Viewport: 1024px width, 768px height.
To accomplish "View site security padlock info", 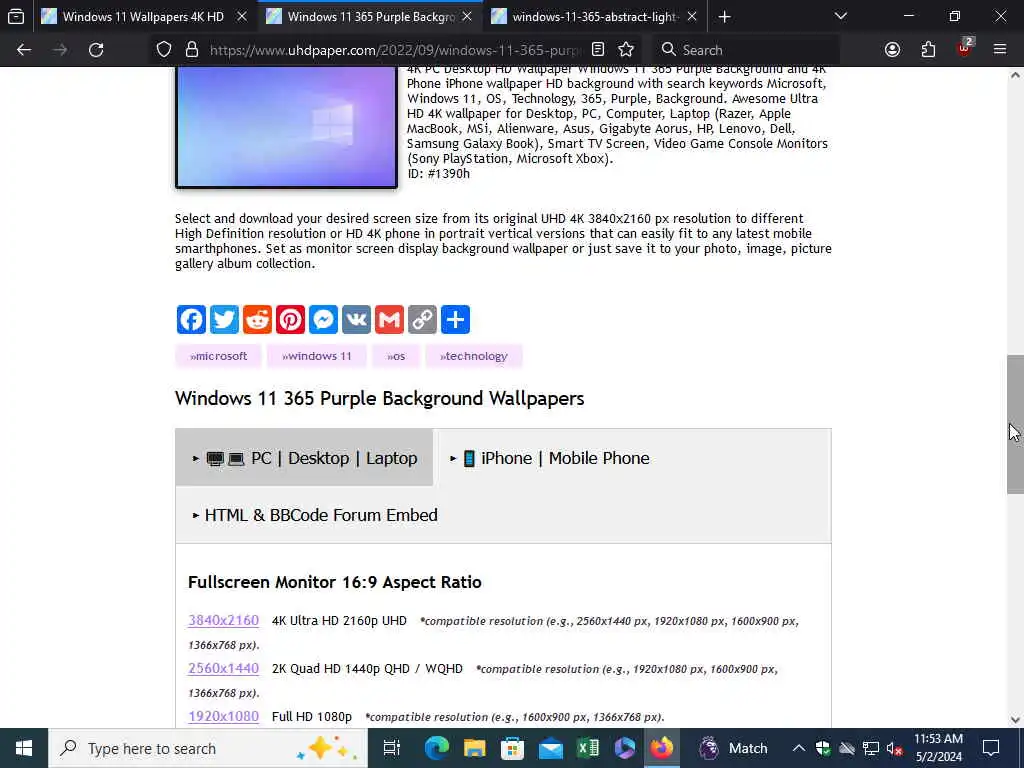I will (191, 50).
